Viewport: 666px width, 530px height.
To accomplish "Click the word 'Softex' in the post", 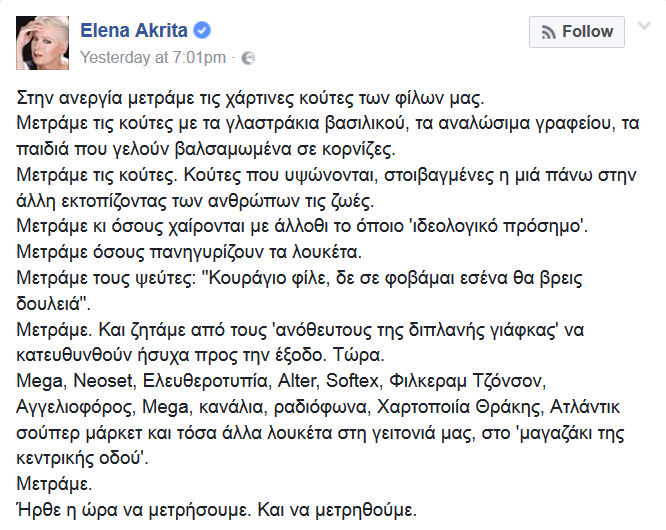I will 354,381.
